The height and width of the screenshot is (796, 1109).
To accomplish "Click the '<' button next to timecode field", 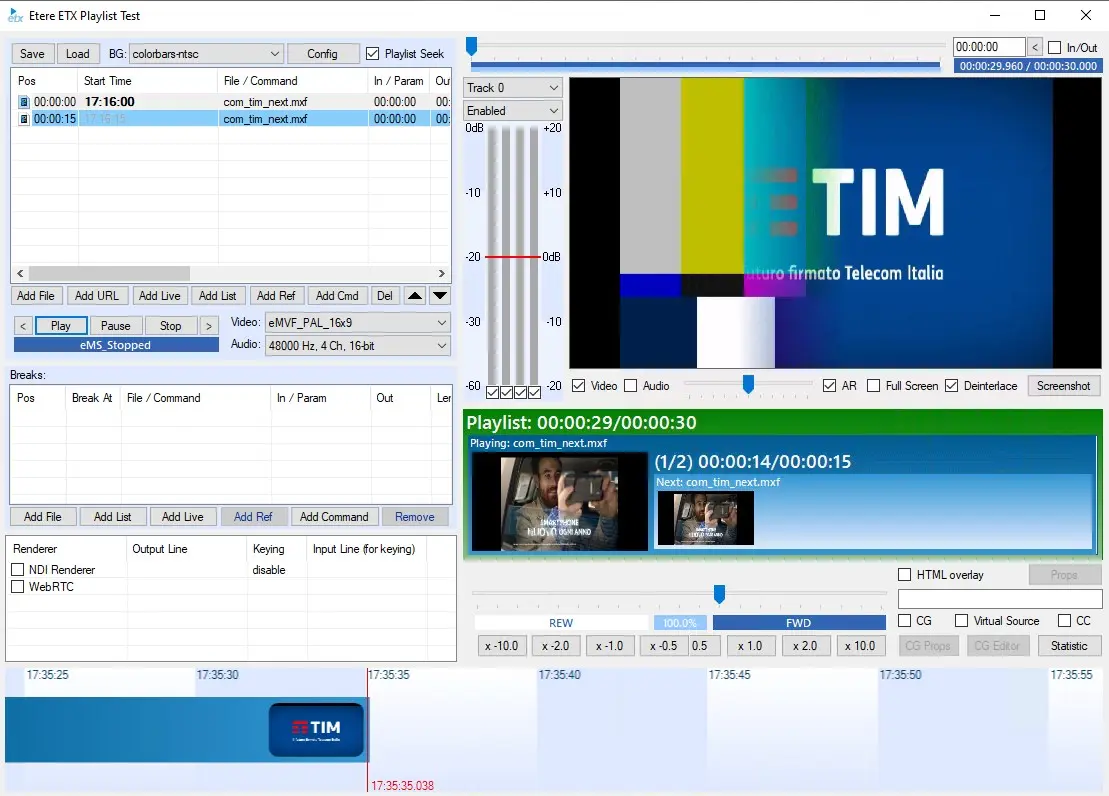I will pos(1035,47).
